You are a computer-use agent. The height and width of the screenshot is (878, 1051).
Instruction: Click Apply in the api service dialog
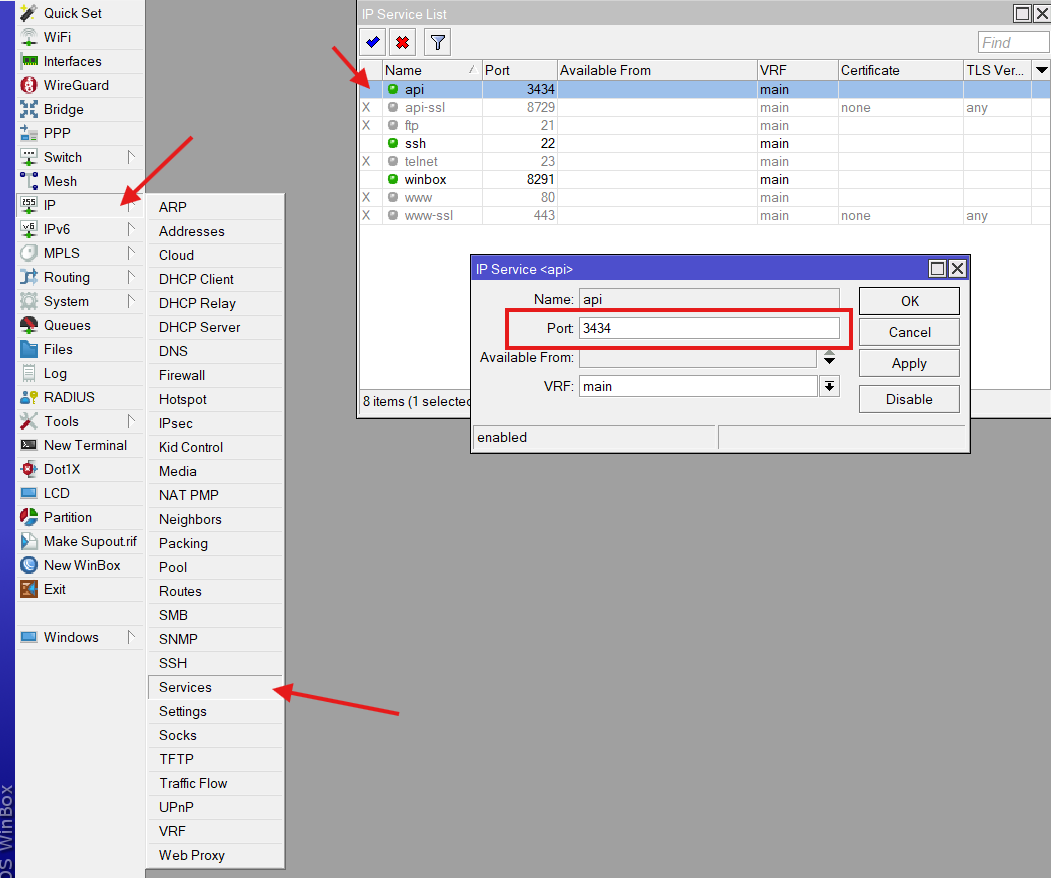(909, 363)
